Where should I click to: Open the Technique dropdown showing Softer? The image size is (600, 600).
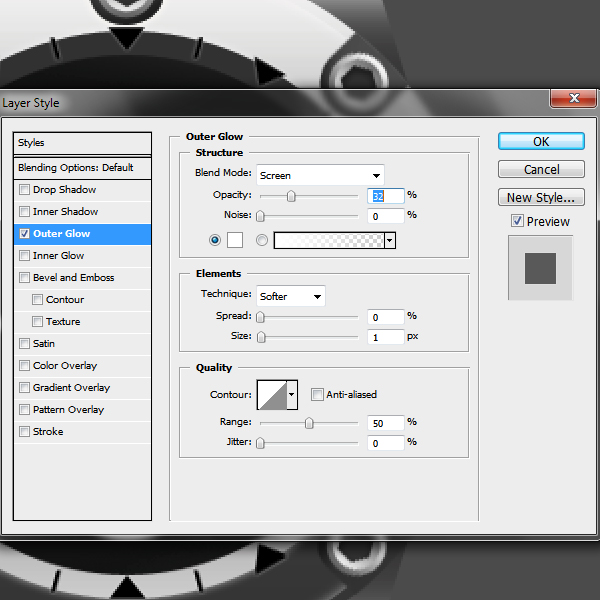(291, 296)
